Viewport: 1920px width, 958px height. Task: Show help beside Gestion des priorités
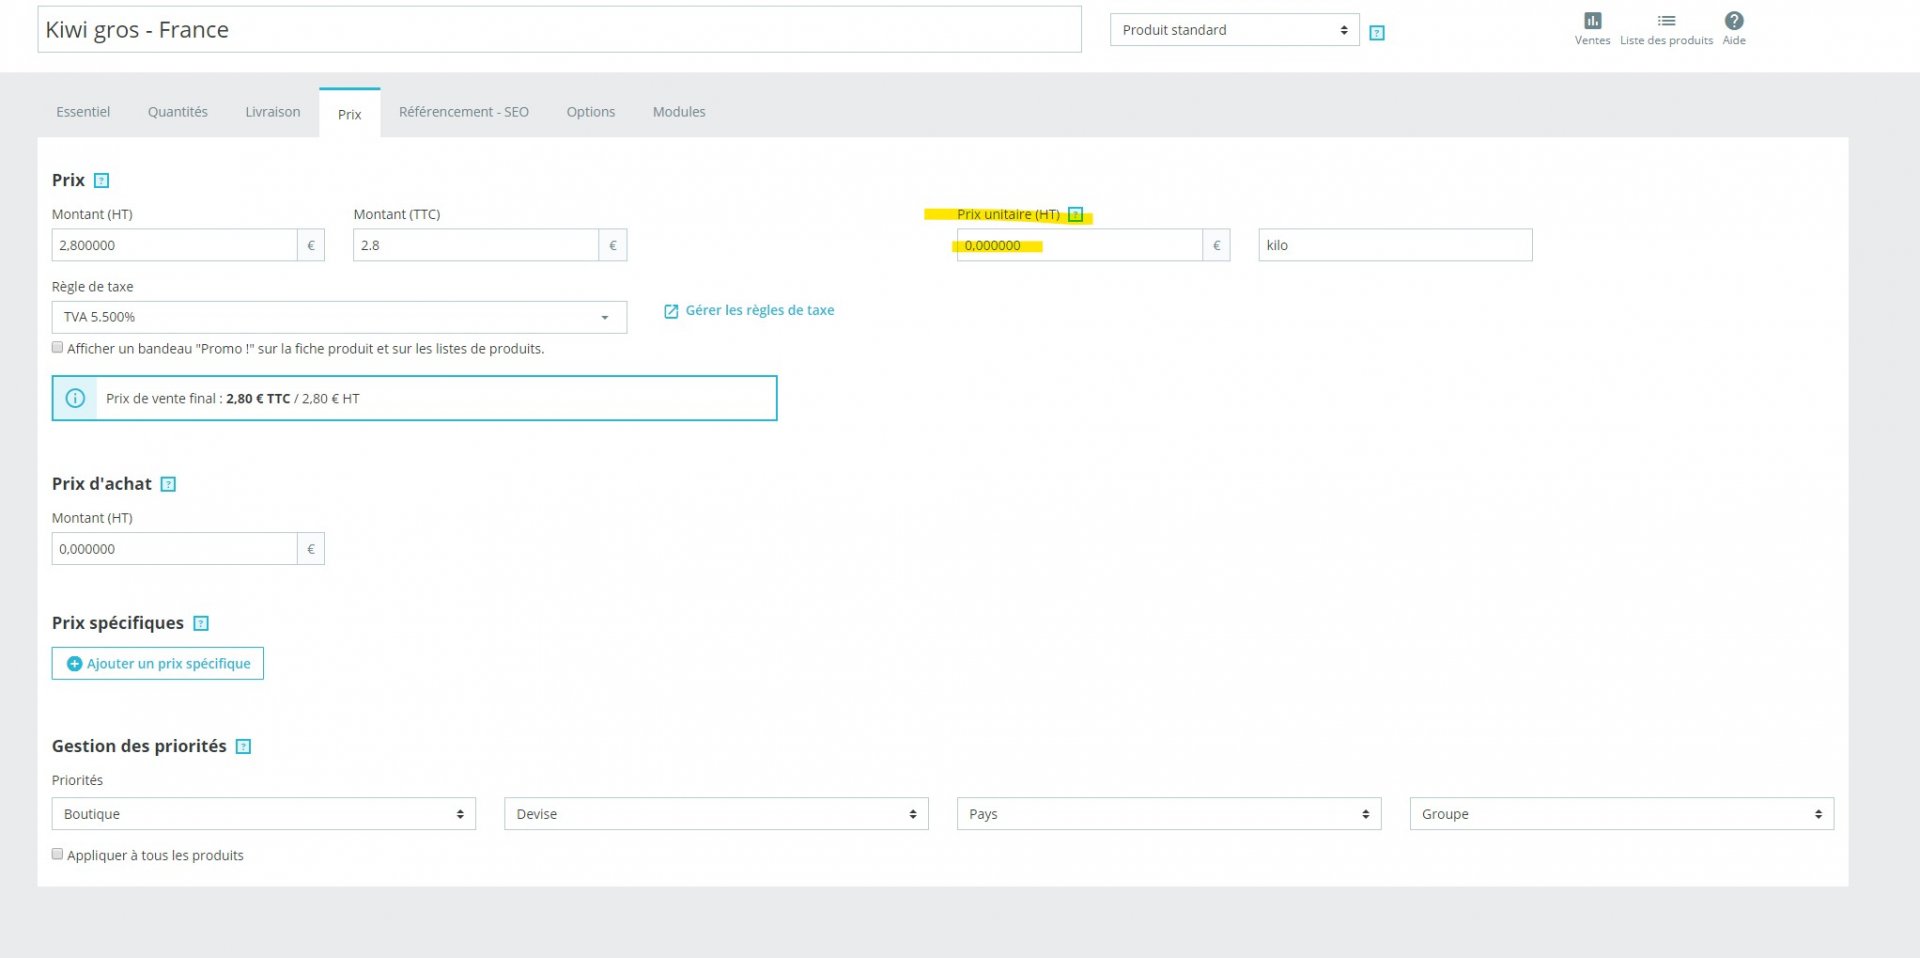pos(243,747)
